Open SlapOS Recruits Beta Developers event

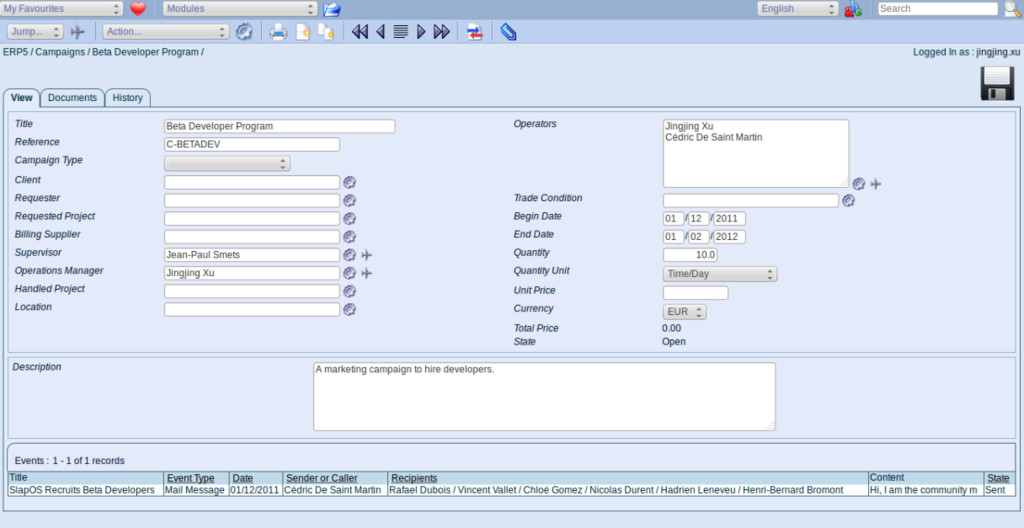click(x=82, y=490)
